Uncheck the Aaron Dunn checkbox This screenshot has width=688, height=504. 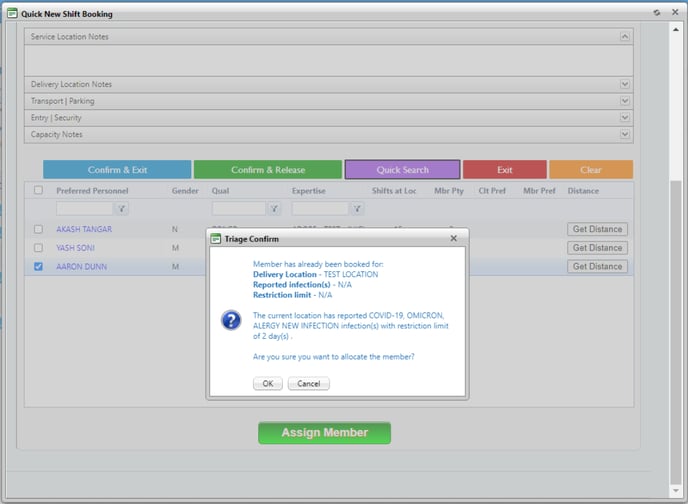pos(38,267)
